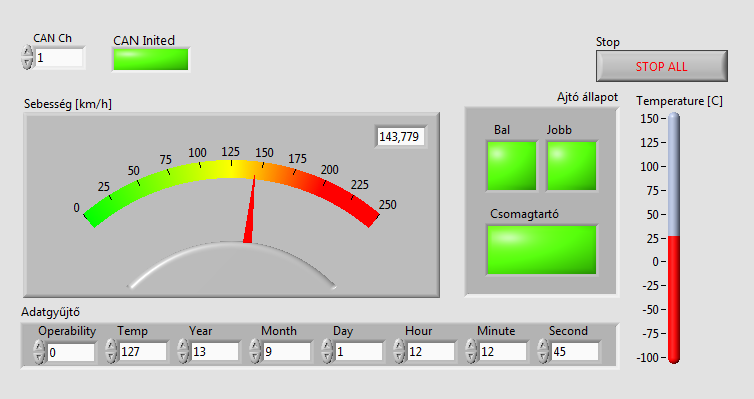This screenshot has height=399, width=754.
Task: Toggle the Bal door indicator
Action: 512,166
